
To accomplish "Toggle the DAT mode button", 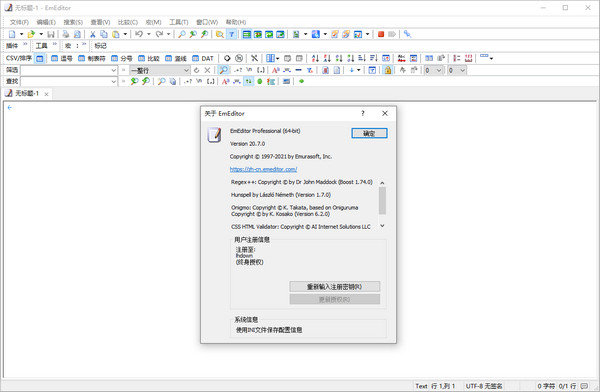I will coord(203,58).
